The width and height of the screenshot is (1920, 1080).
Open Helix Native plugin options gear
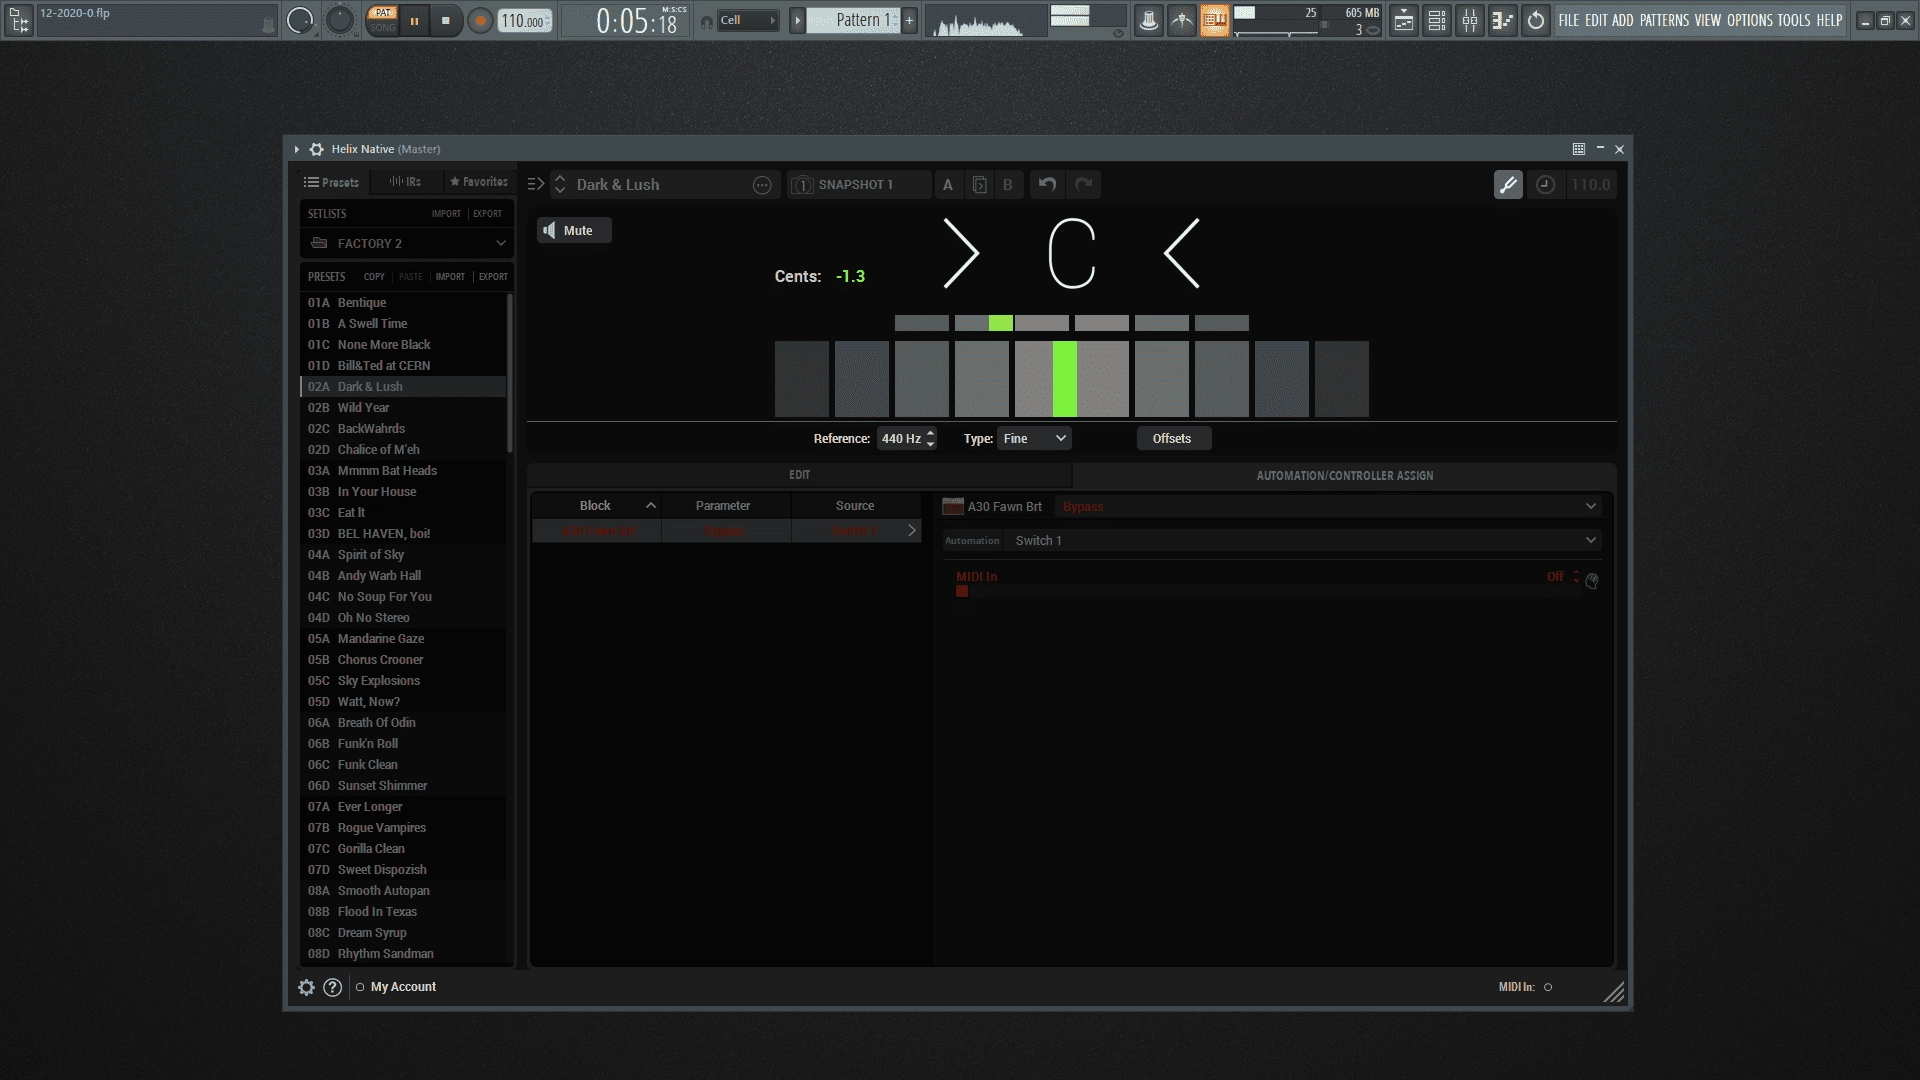(x=317, y=149)
